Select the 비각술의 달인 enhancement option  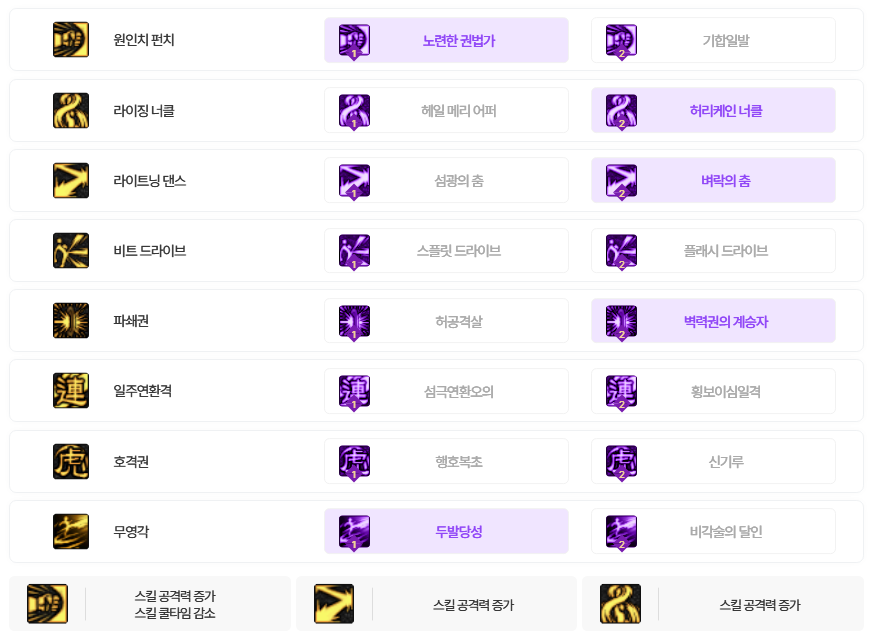(x=713, y=532)
